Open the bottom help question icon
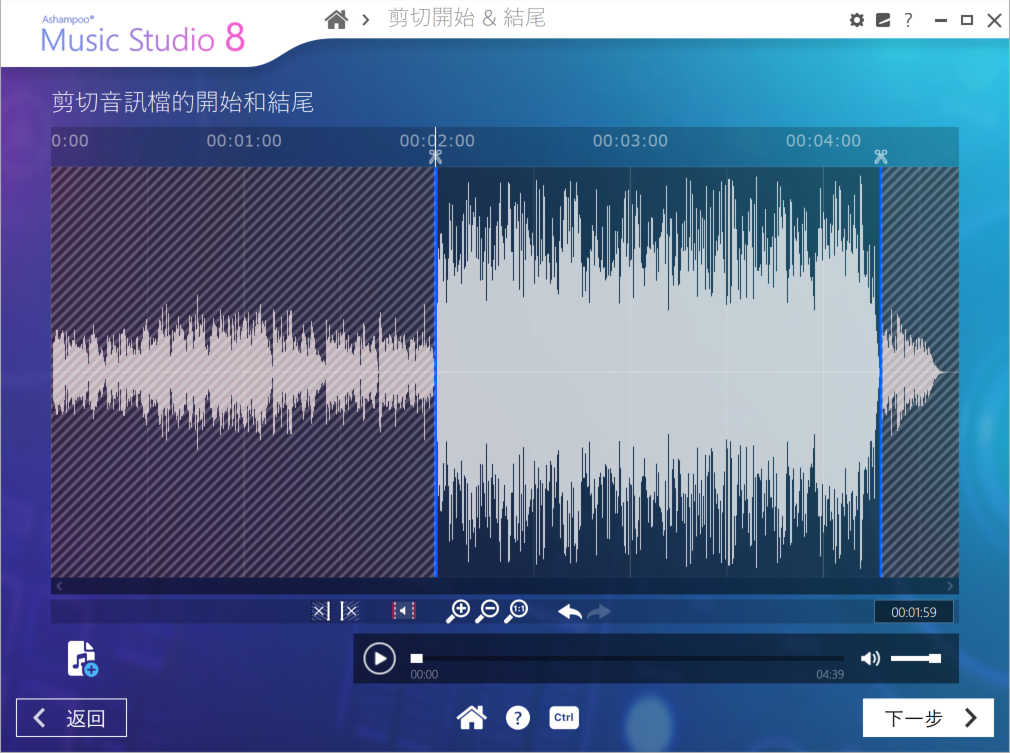This screenshot has height=753, width=1010. point(518,718)
